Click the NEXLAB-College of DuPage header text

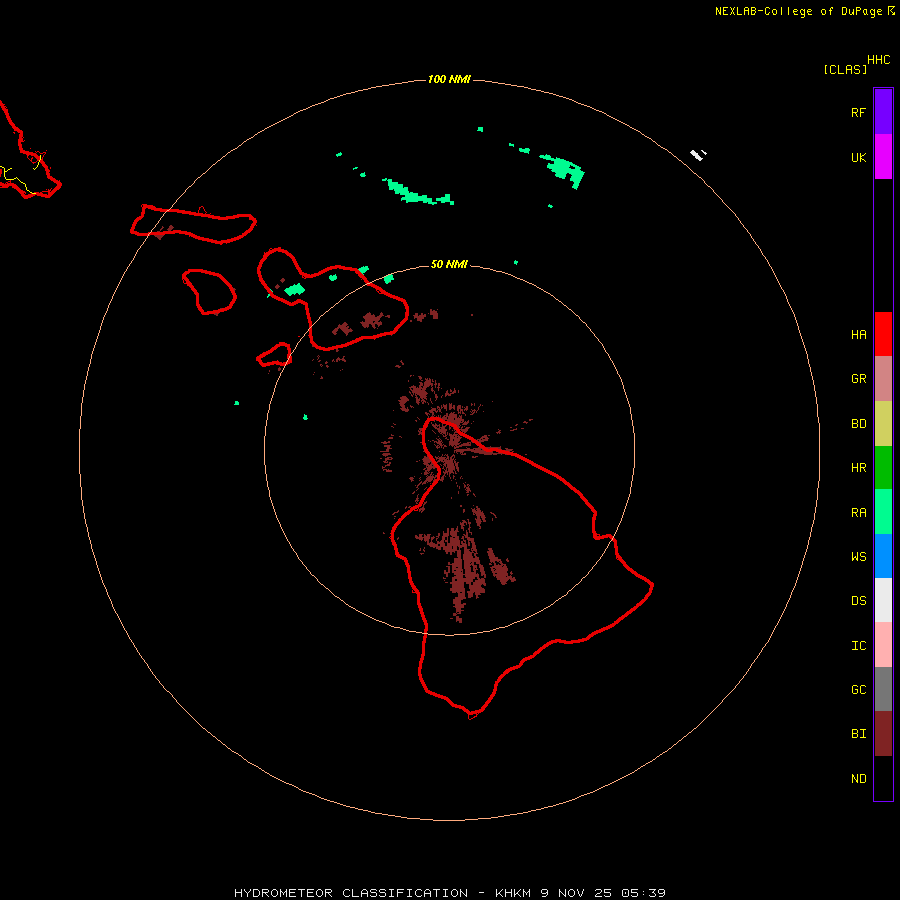click(798, 11)
